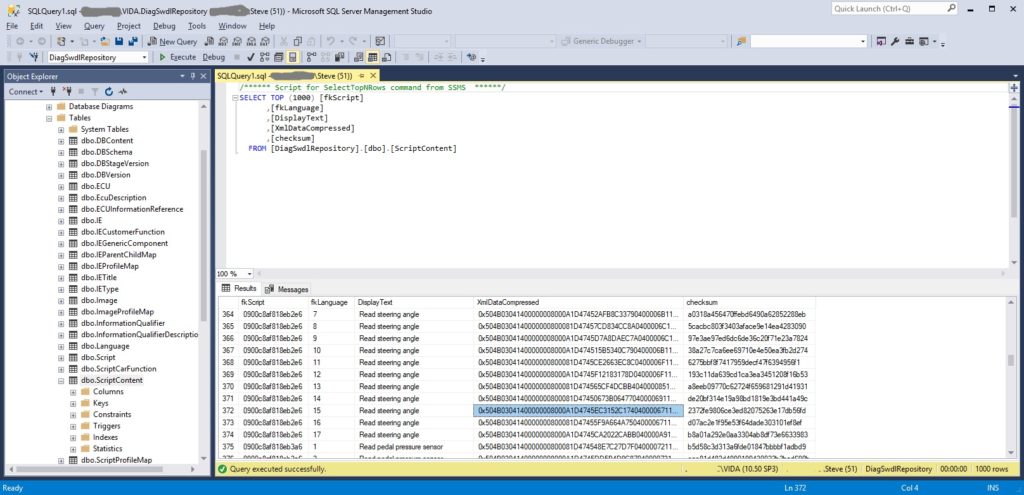1024x495 pixels.
Task: Click the Find in Files icon
Action: (741, 41)
